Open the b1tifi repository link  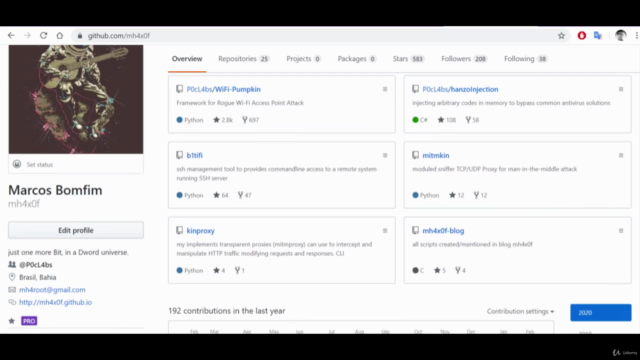coord(194,156)
